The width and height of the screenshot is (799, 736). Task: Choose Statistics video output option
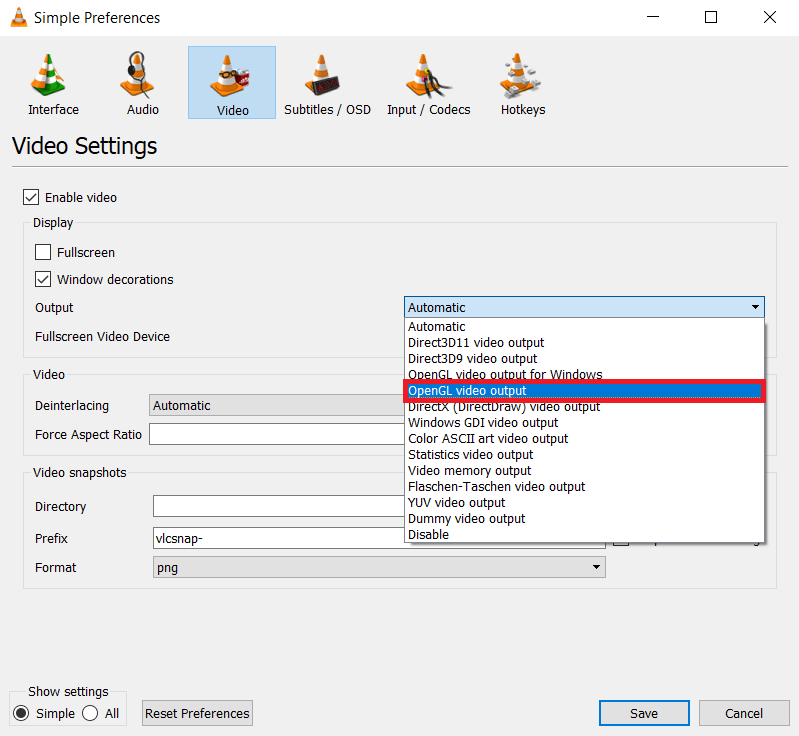click(x=584, y=455)
